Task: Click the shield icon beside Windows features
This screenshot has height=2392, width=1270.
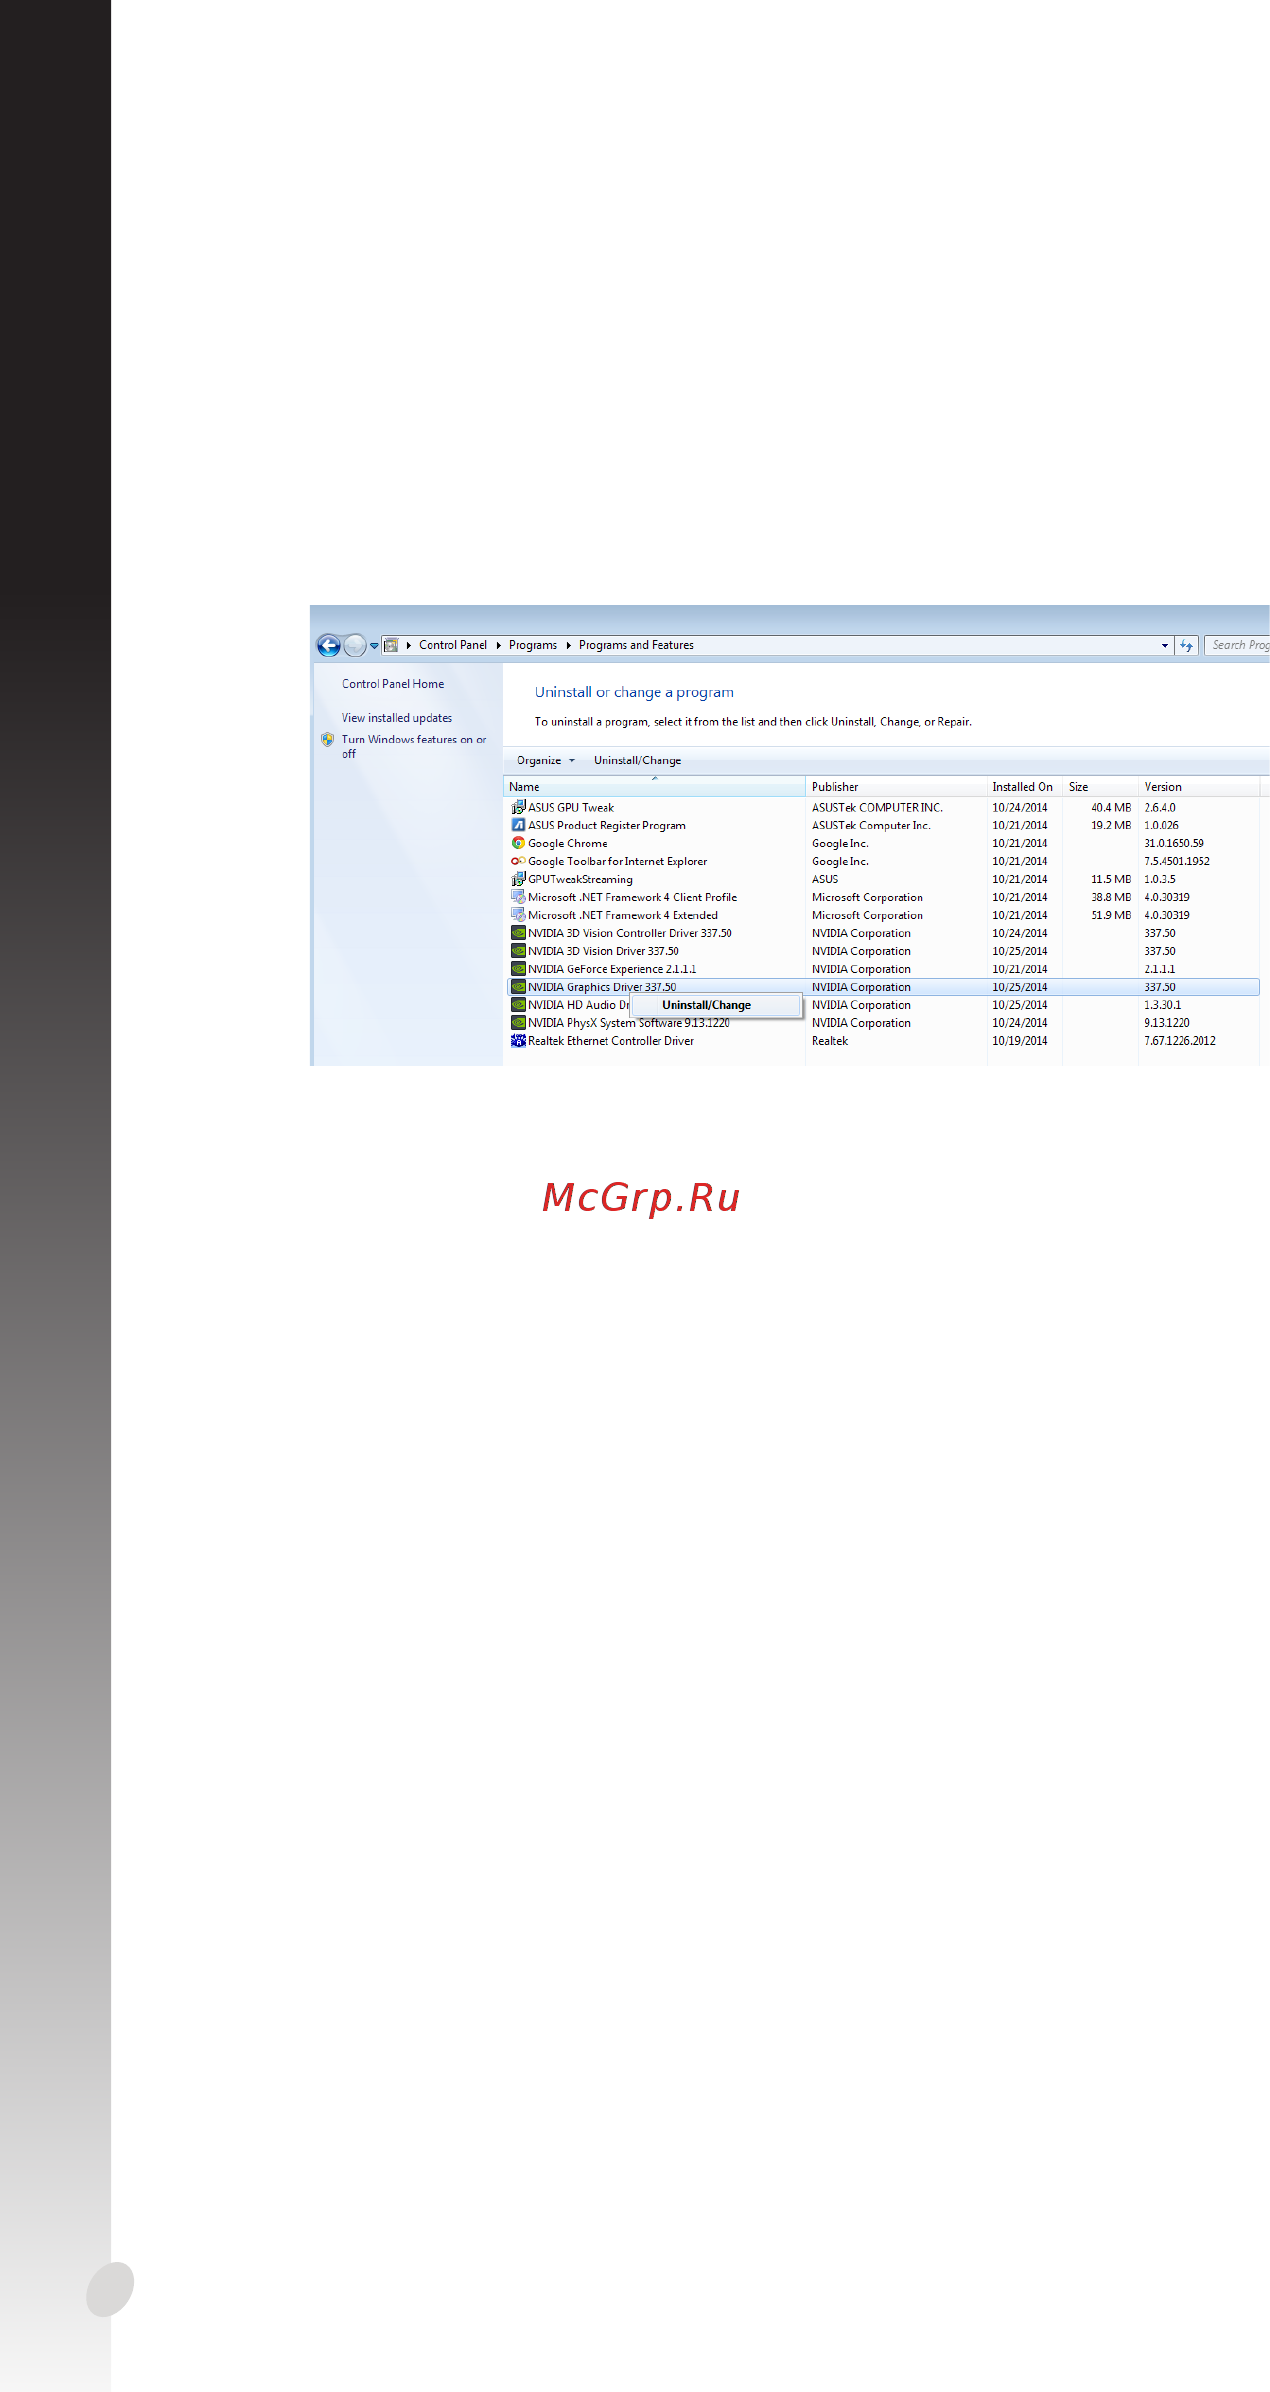Action: click(327, 740)
